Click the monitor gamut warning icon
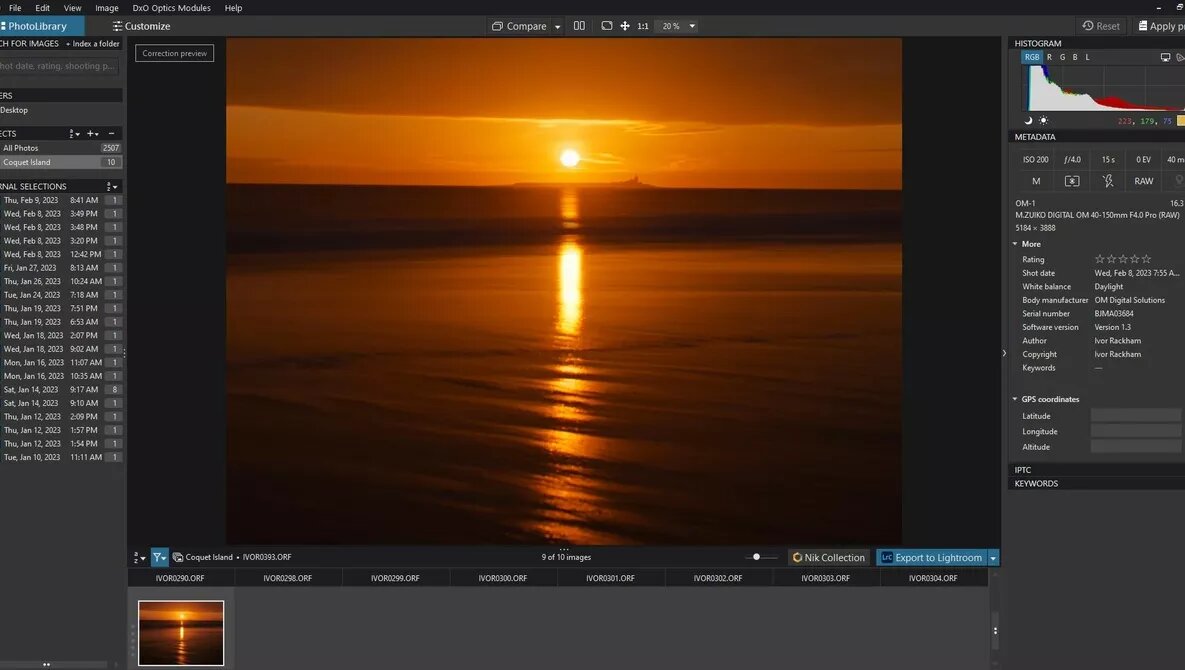 coord(1165,57)
